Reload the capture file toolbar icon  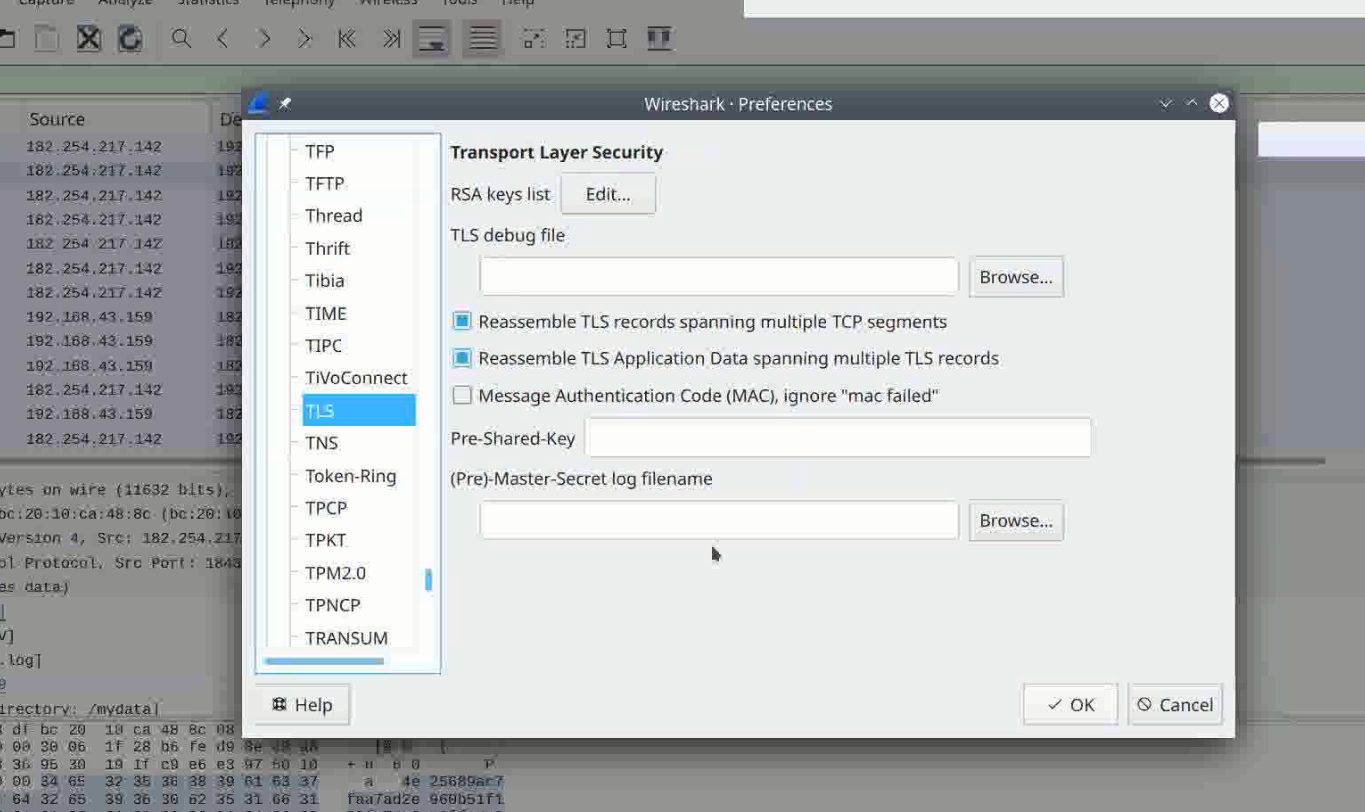tap(130, 39)
